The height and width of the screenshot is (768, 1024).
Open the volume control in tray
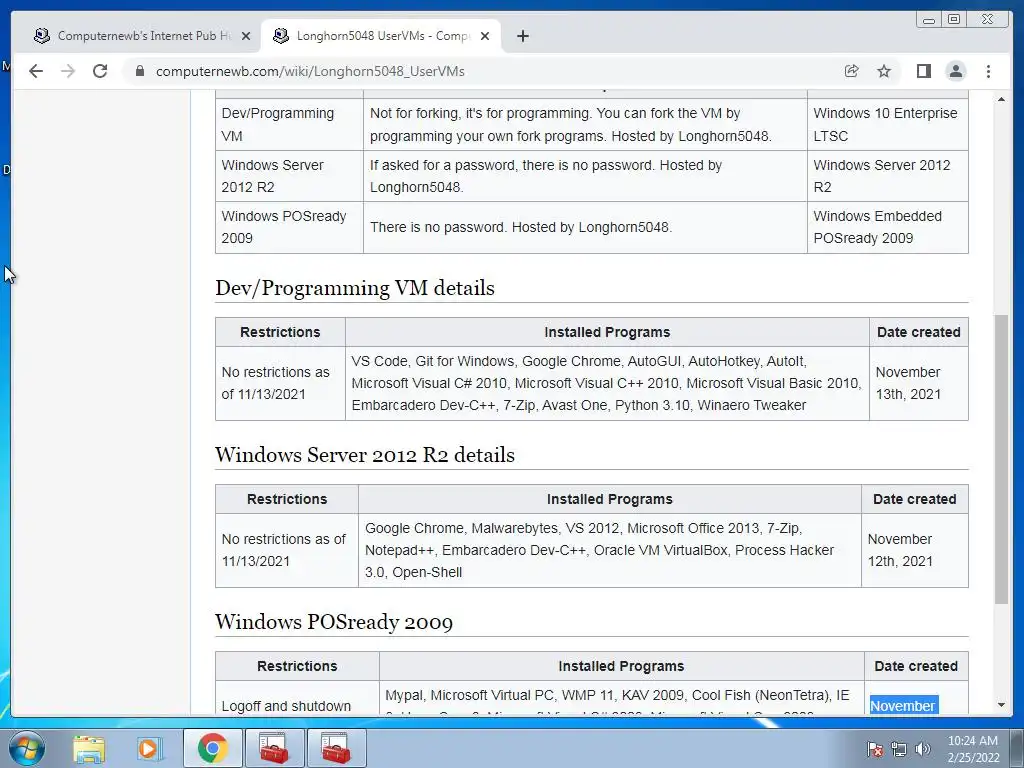click(922, 749)
